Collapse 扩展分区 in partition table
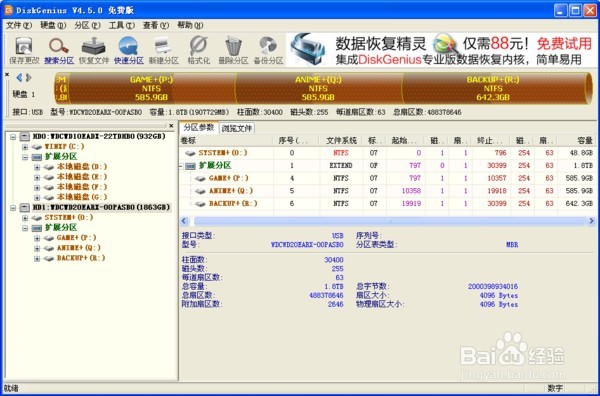Screen dimensions: 600x396 click(x=181, y=166)
